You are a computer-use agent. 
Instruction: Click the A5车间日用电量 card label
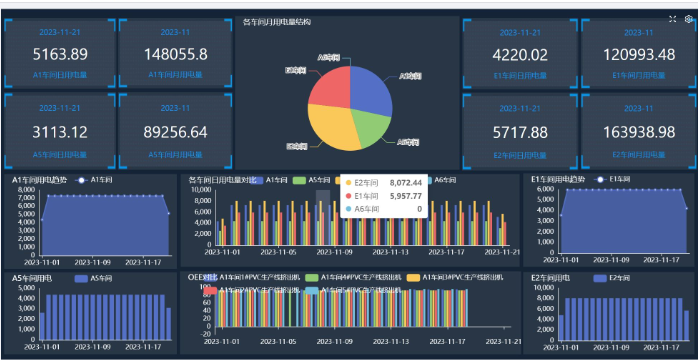click(60, 154)
